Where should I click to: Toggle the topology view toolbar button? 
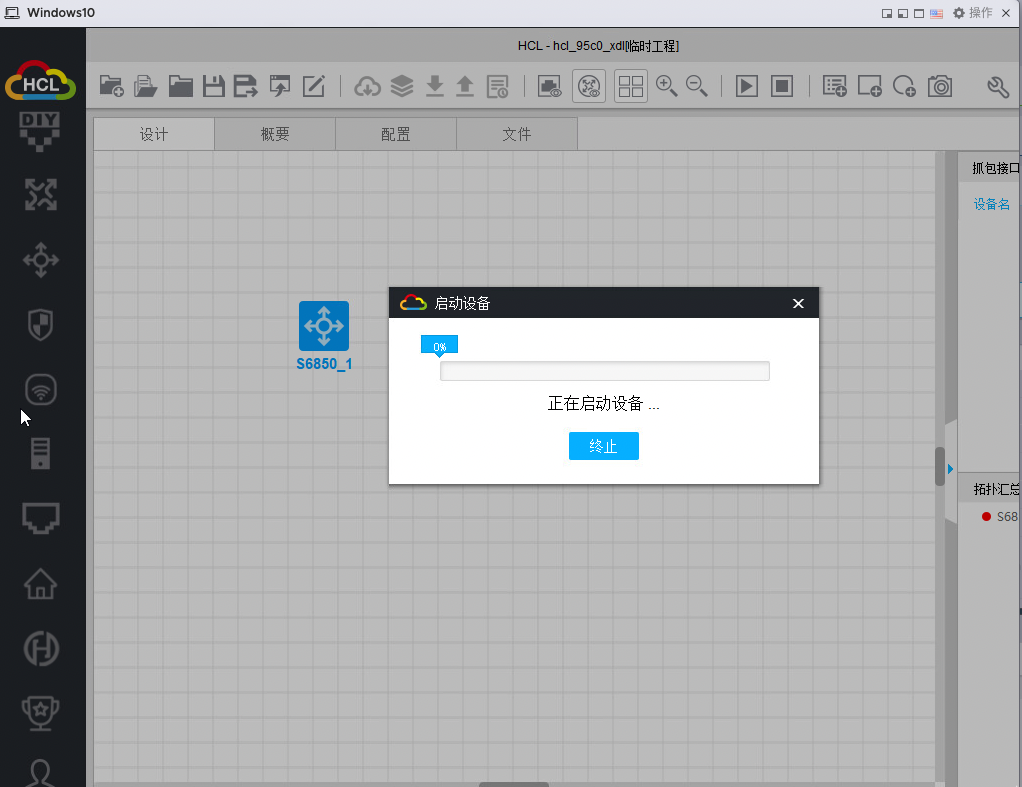point(589,86)
